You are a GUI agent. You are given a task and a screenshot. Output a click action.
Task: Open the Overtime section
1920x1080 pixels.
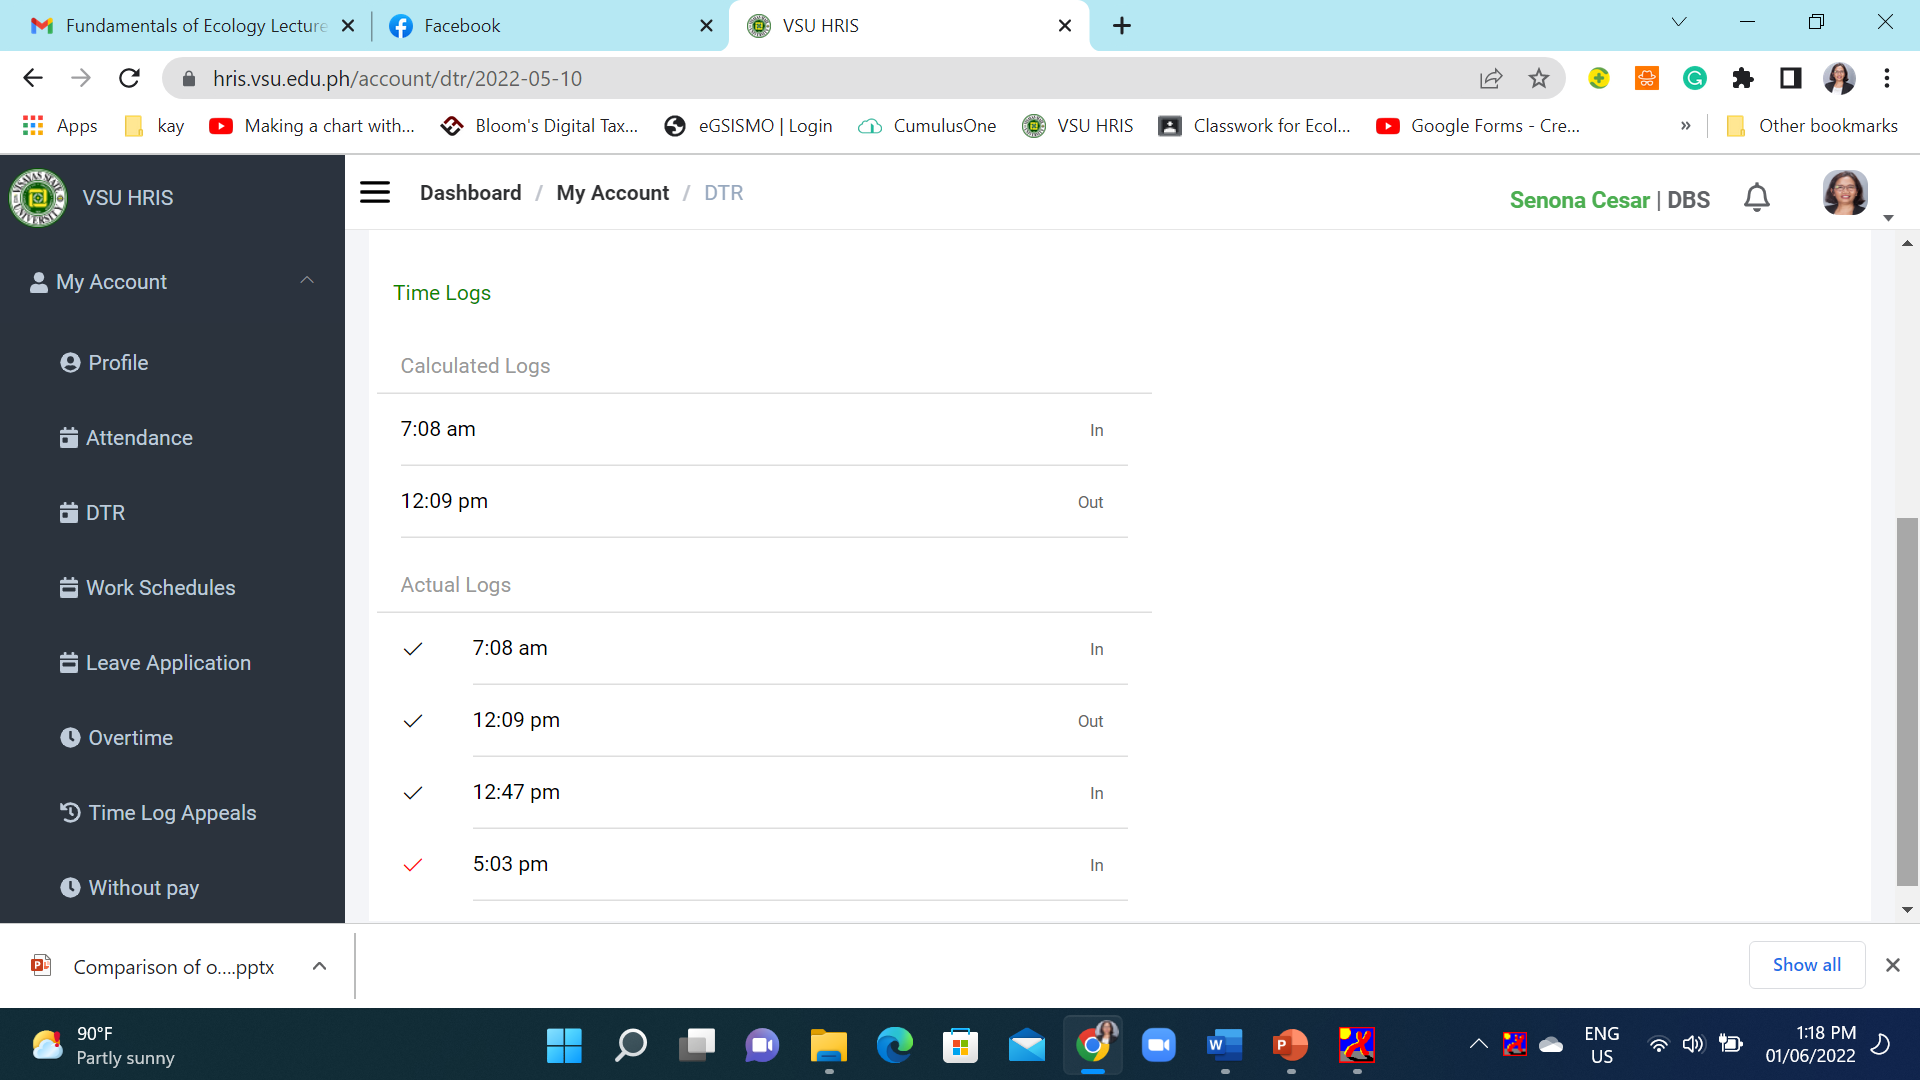tap(130, 737)
